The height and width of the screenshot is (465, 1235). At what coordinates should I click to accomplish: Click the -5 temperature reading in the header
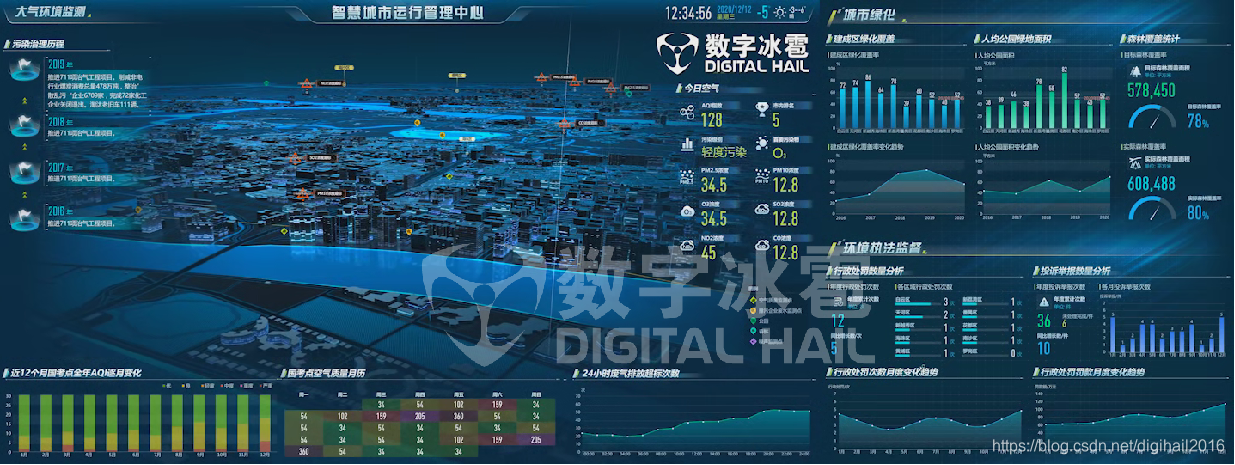tap(764, 13)
